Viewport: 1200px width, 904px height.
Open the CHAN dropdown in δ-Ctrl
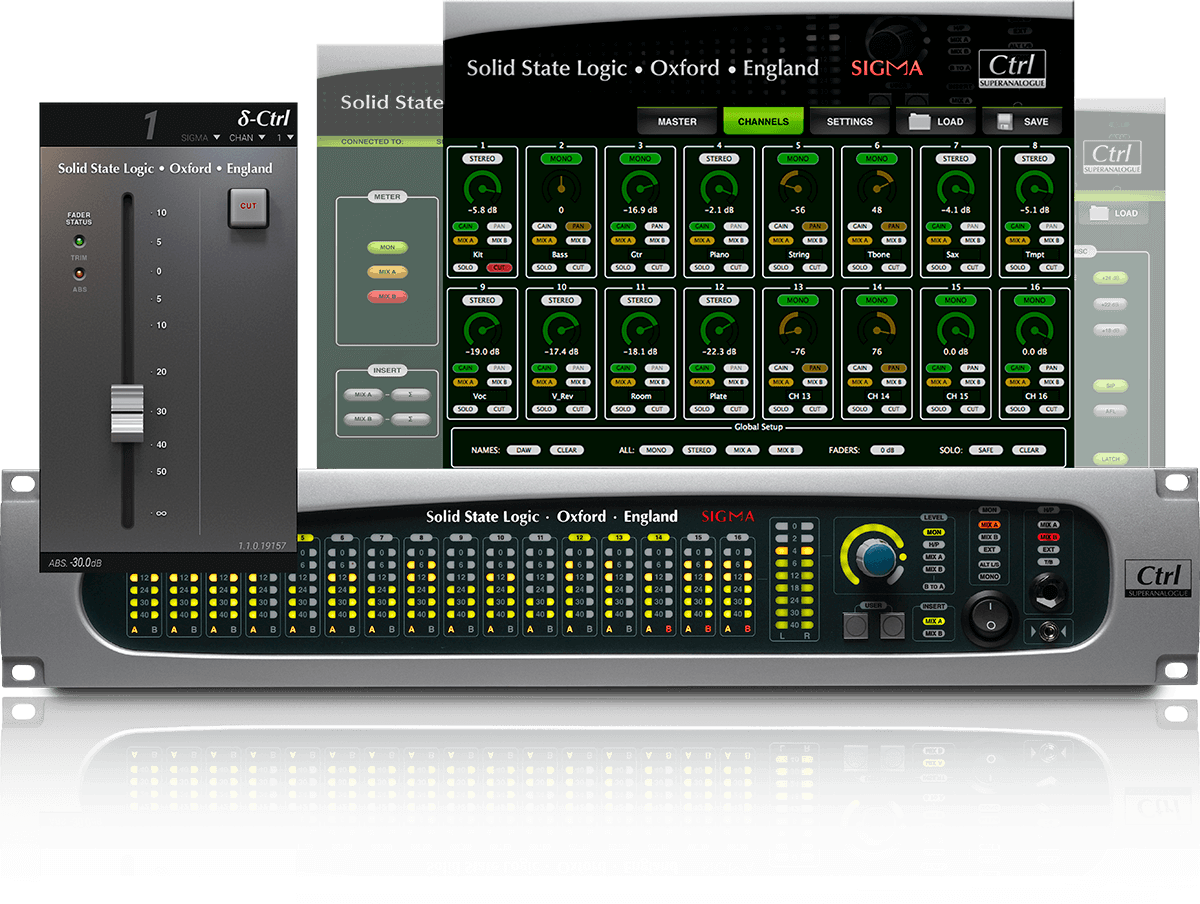247,137
